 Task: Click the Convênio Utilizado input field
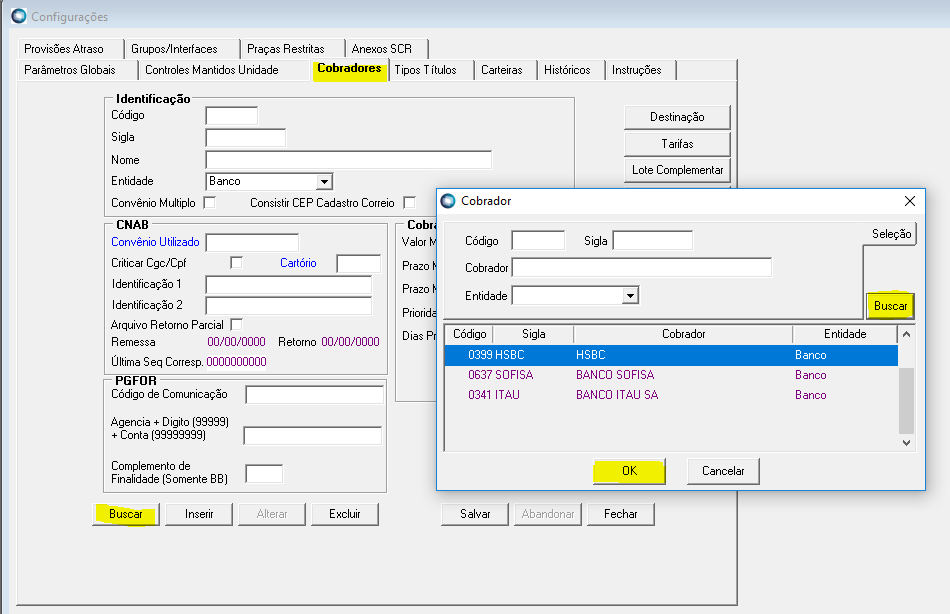point(253,242)
